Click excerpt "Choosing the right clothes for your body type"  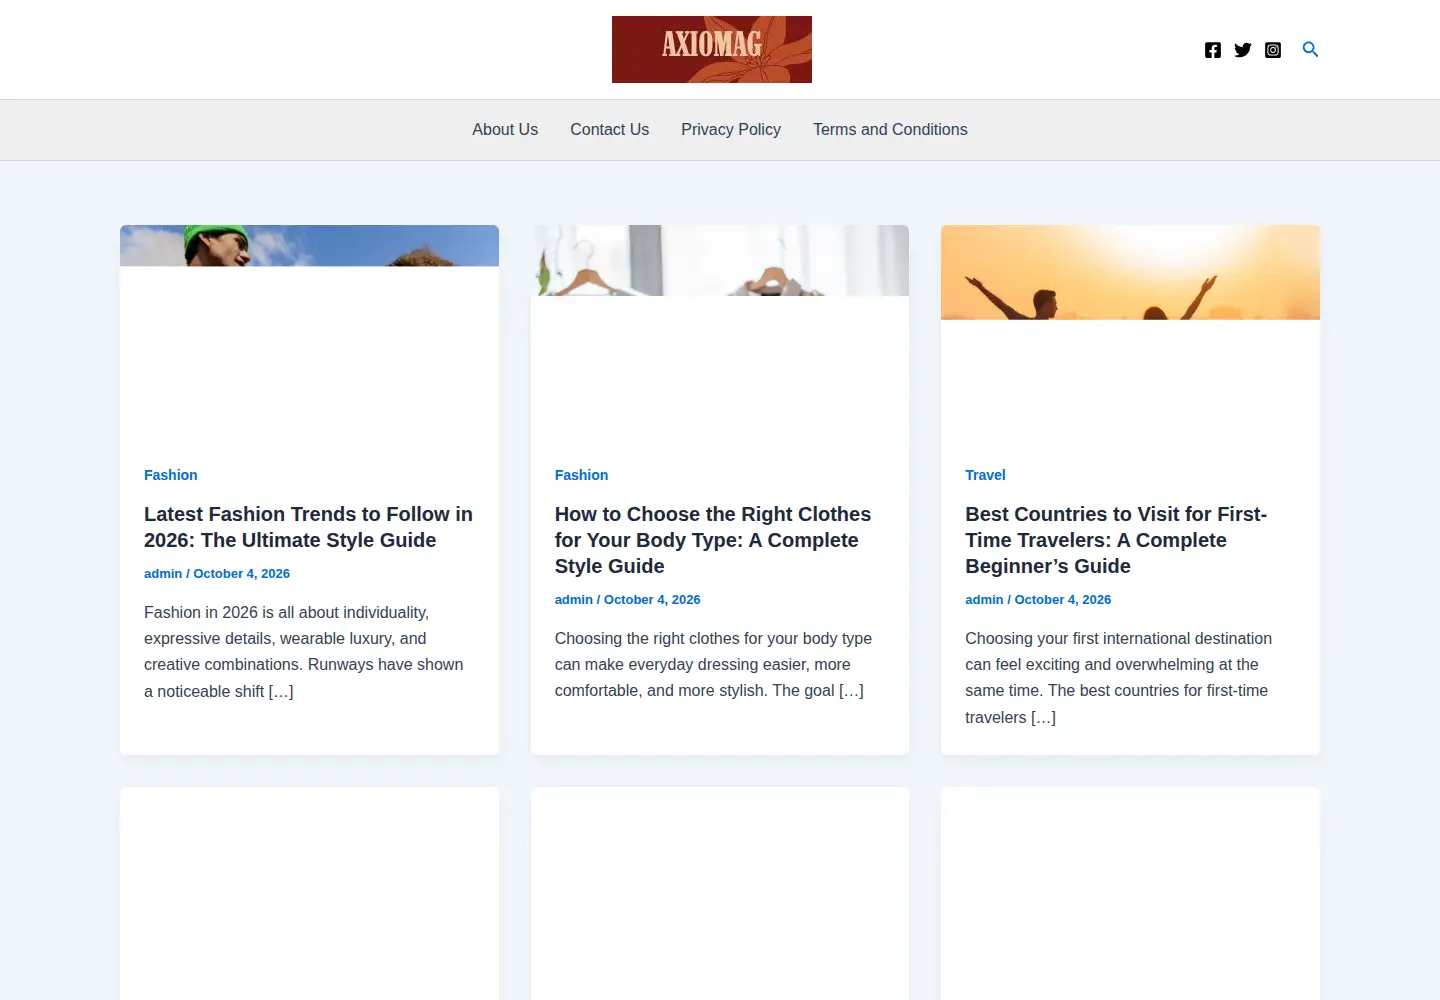pyautogui.click(x=713, y=665)
